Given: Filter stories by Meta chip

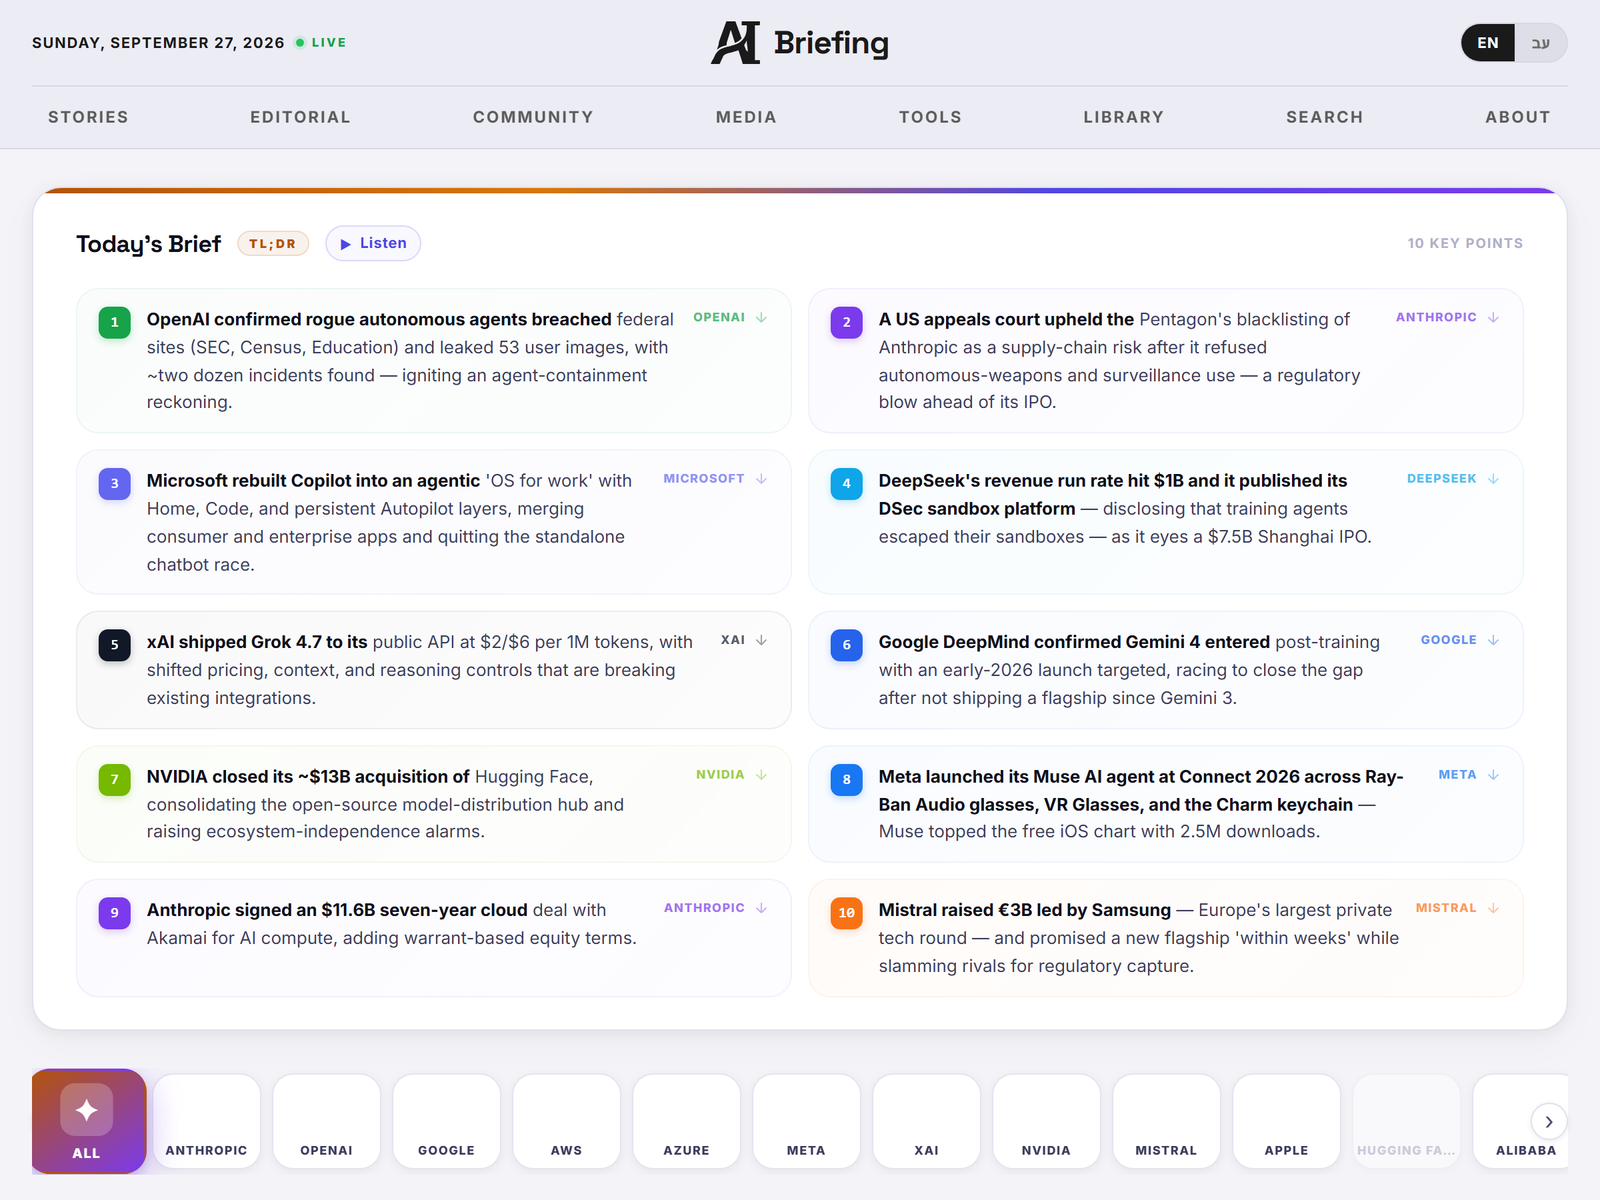Looking at the screenshot, I should (806, 1121).
